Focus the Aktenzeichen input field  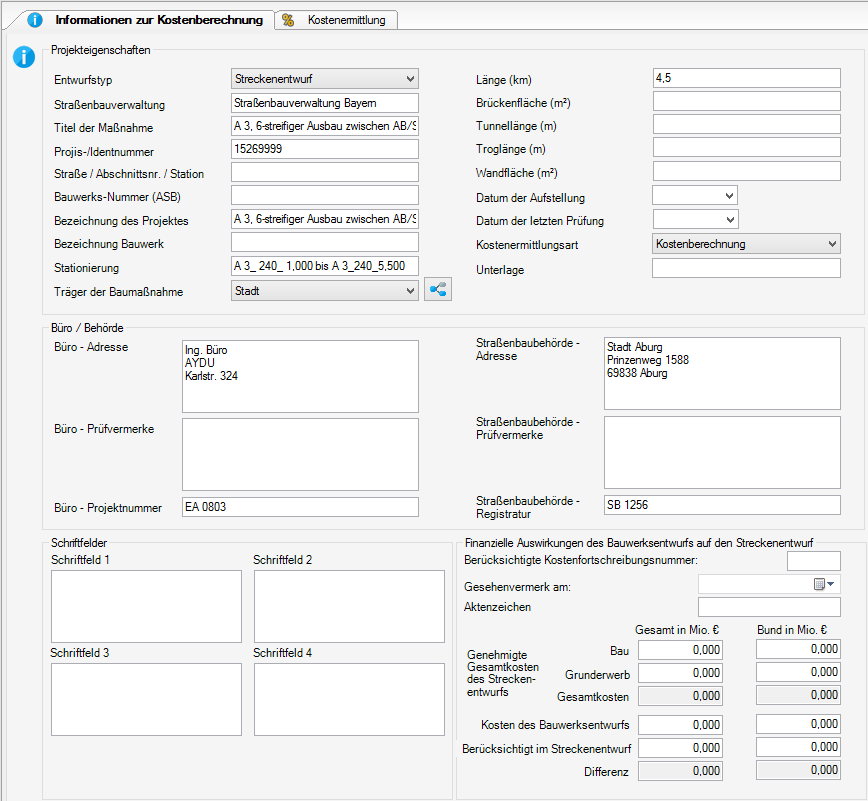[769, 607]
